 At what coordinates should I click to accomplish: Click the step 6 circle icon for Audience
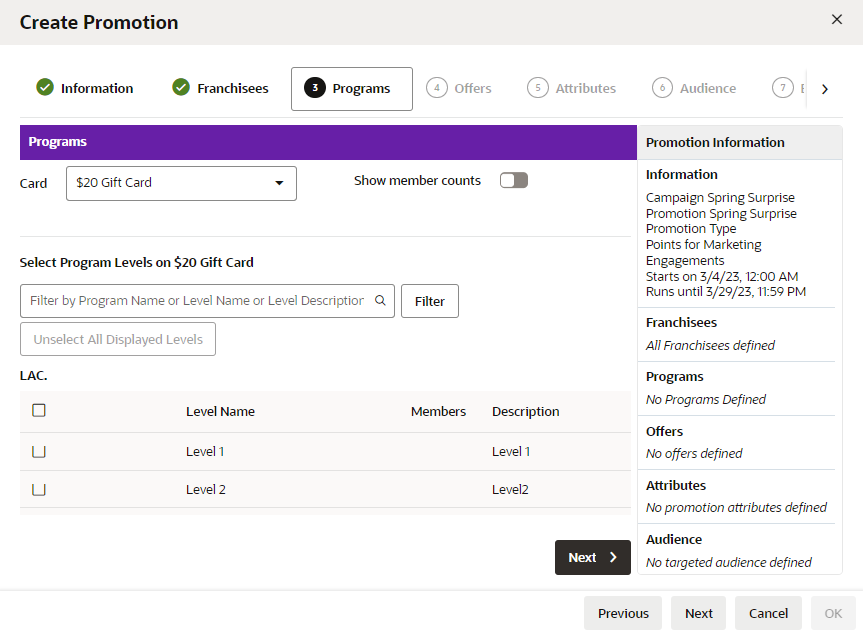(662, 88)
